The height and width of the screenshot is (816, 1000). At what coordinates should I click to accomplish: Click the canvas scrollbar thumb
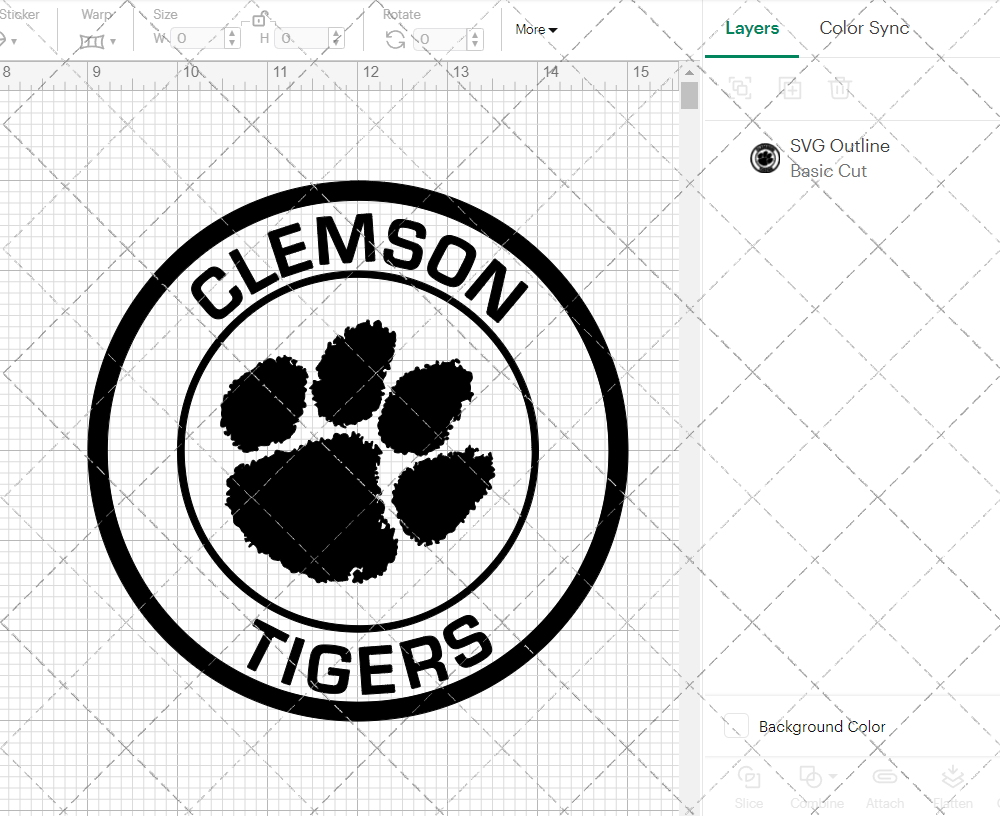[x=689, y=95]
